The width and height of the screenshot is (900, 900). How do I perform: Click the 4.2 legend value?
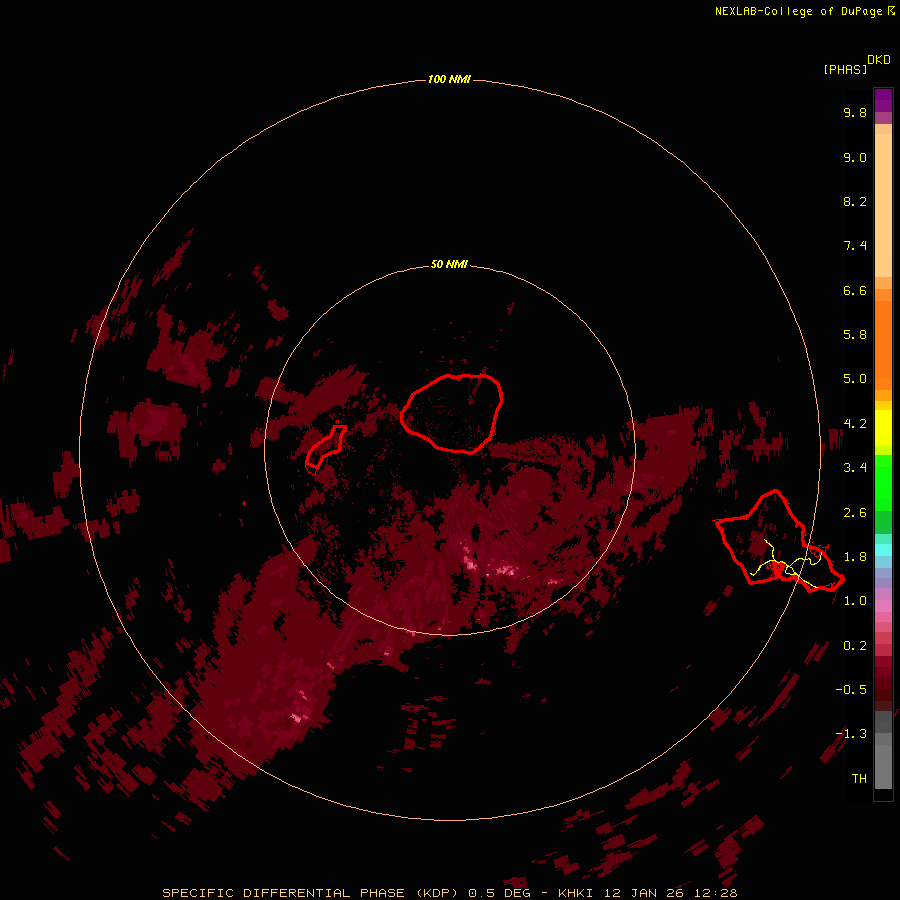click(x=855, y=424)
